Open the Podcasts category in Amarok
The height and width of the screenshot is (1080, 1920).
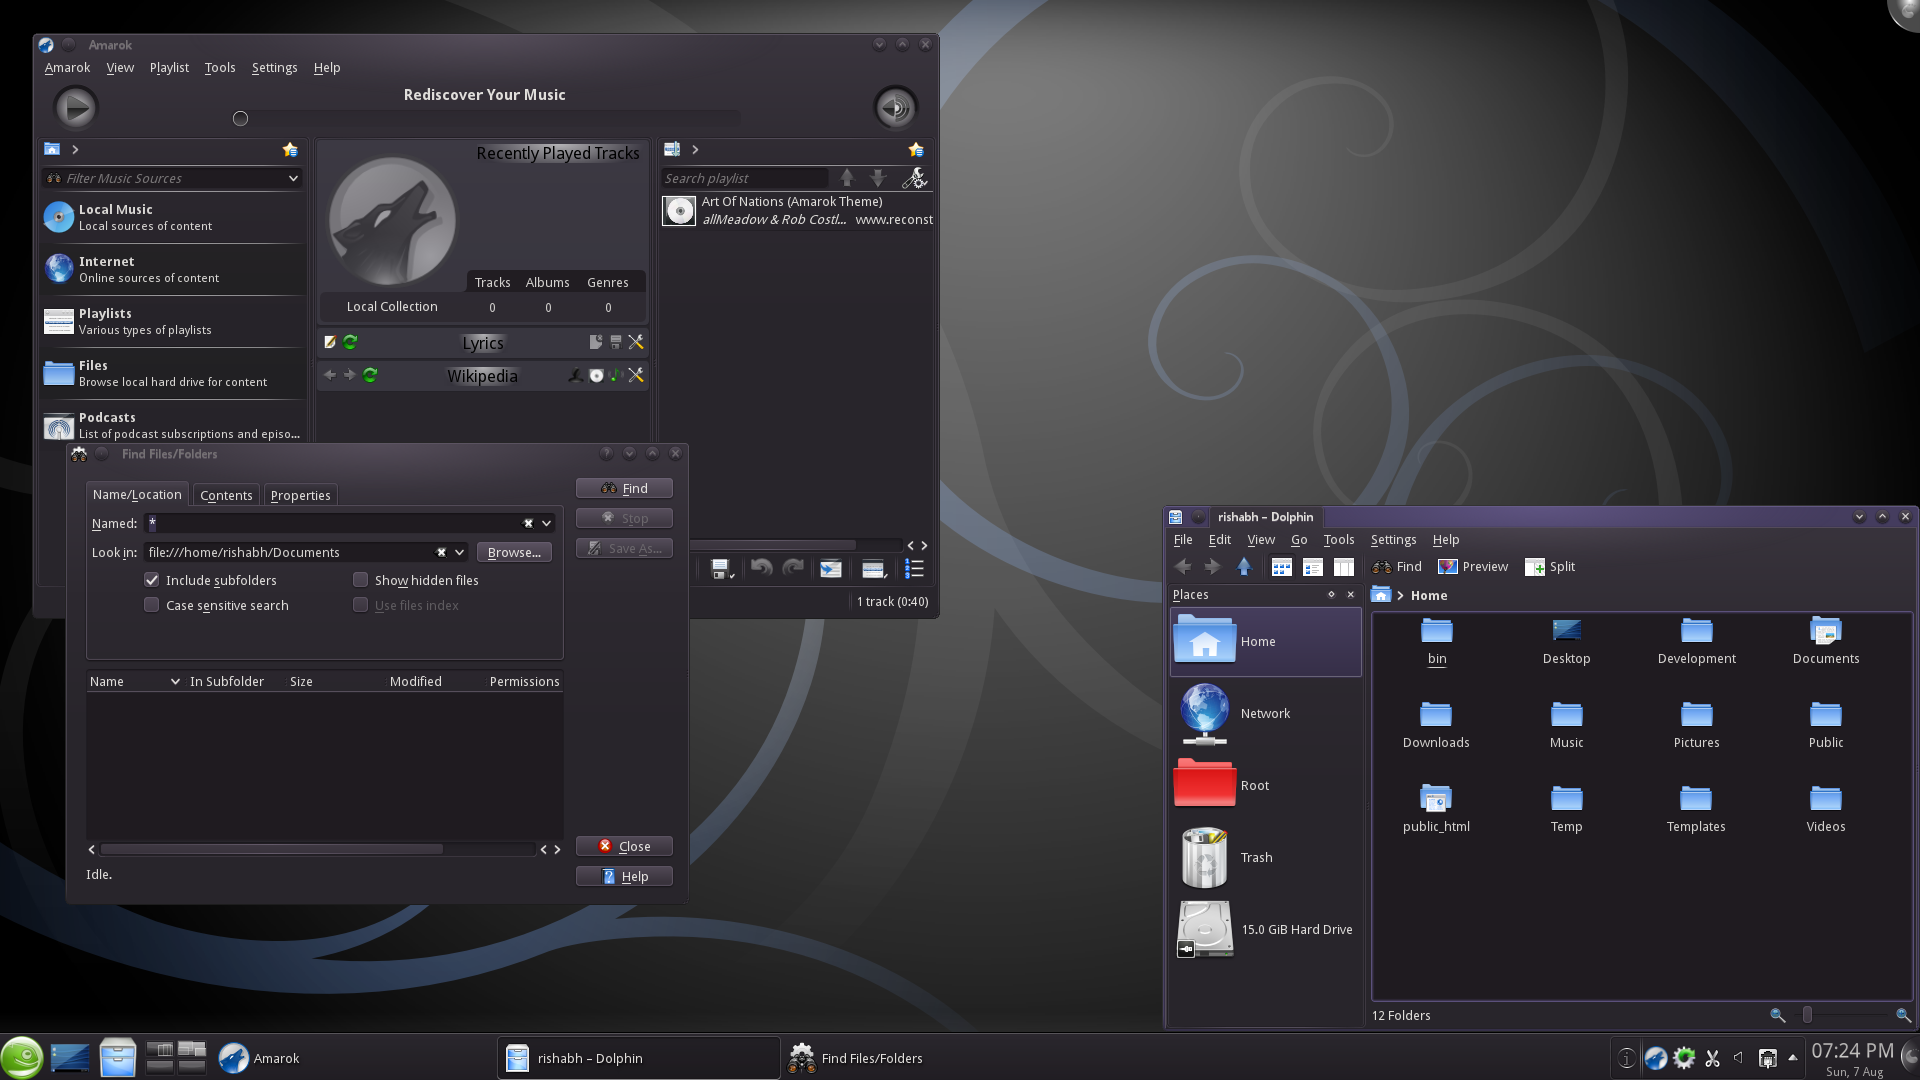(x=172, y=426)
